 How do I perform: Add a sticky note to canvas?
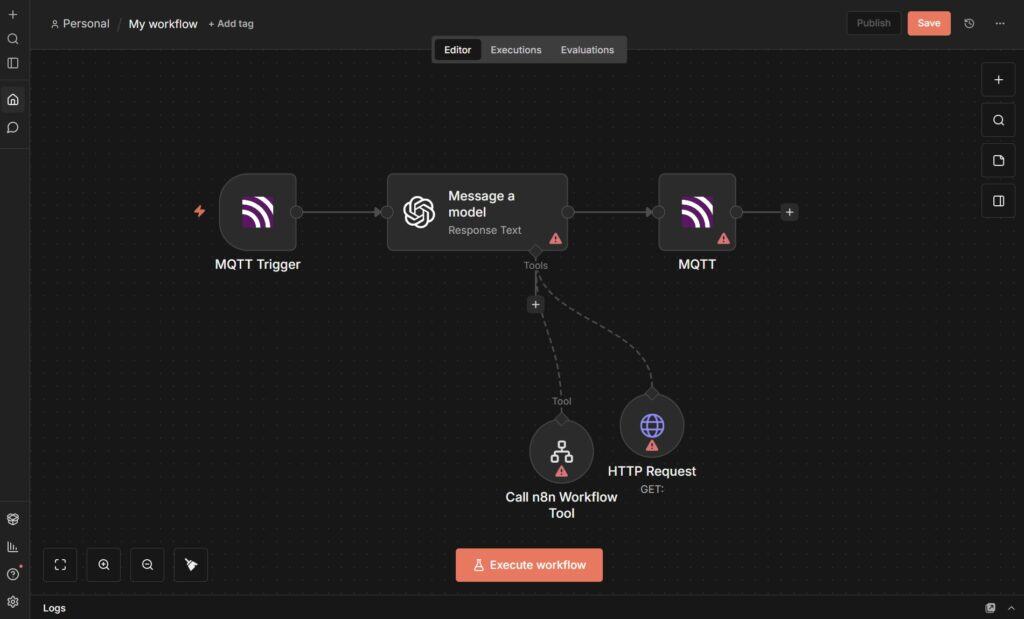[998, 160]
